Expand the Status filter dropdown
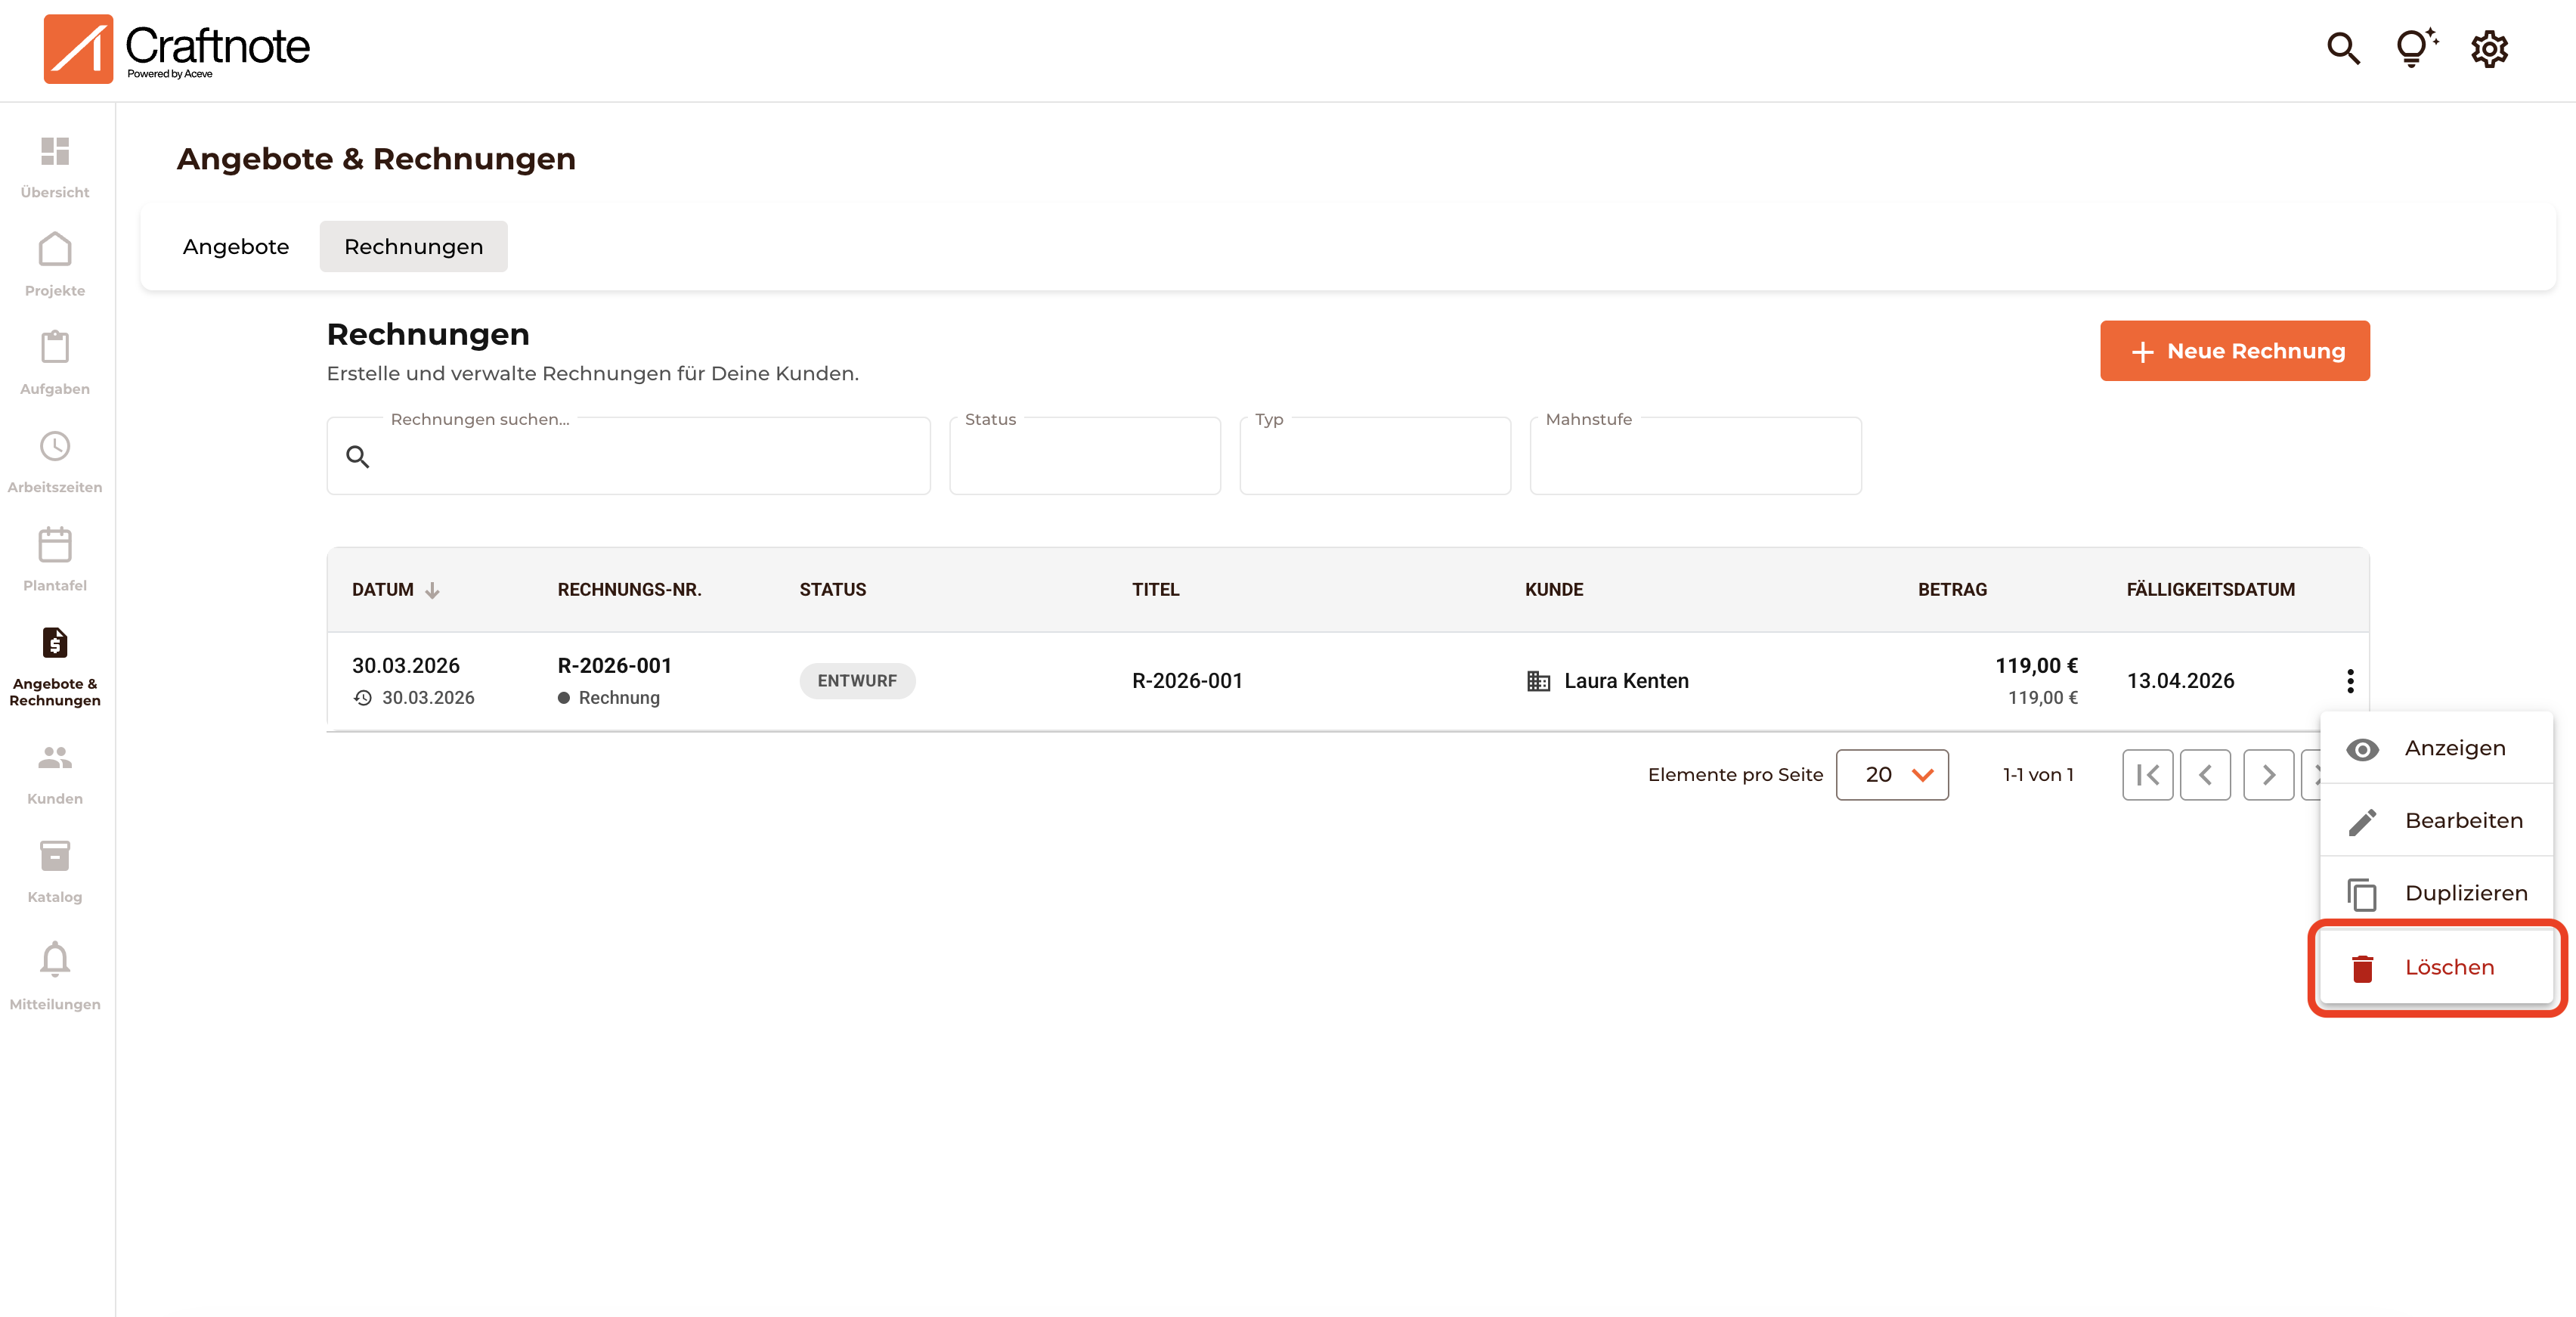This screenshot has width=2576, height=1317. coord(1084,456)
